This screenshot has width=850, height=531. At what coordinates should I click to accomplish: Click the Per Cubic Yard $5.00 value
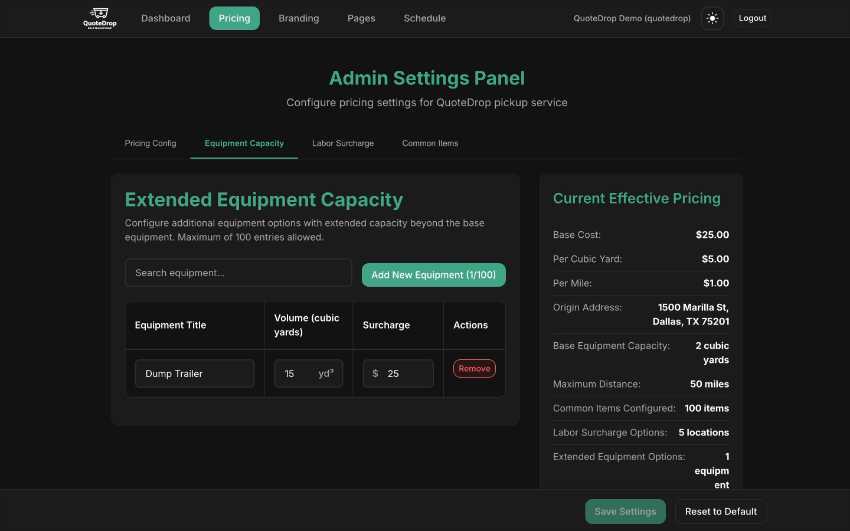[715, 259]
